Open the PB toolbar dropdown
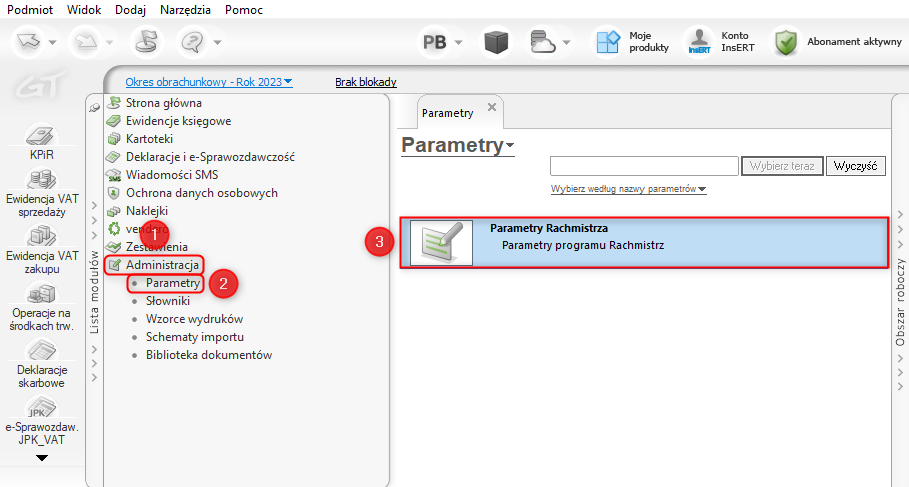Screen dimensions: 909x487 pos(442,42)
